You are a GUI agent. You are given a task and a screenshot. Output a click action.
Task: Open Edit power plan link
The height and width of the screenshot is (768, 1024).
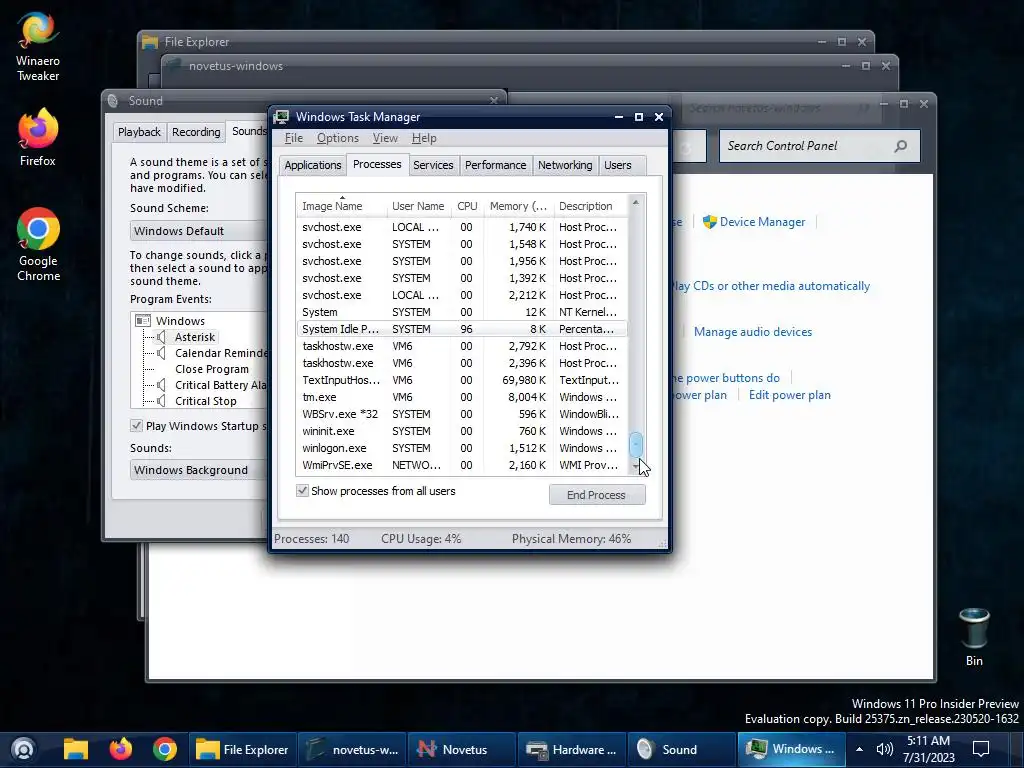[x=790, y=395]
